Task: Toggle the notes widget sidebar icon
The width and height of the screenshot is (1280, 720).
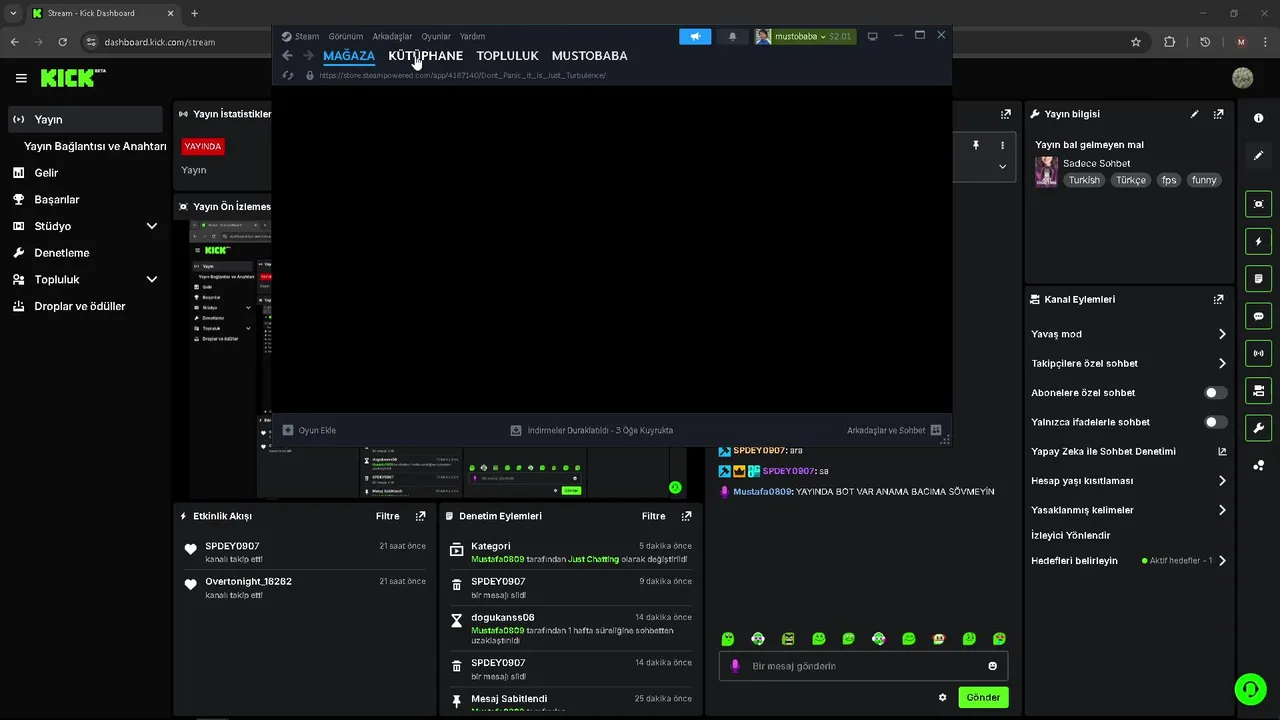Action: point(1258,278)
